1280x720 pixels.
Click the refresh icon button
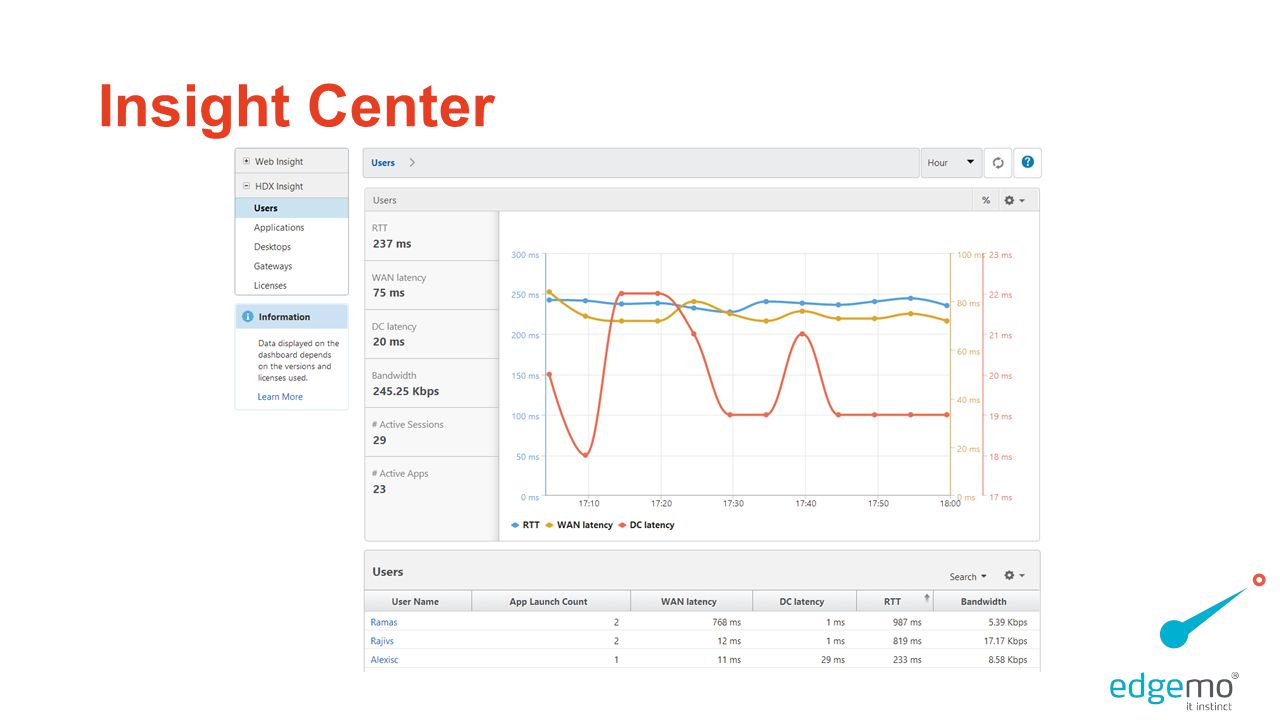point(998,163)
